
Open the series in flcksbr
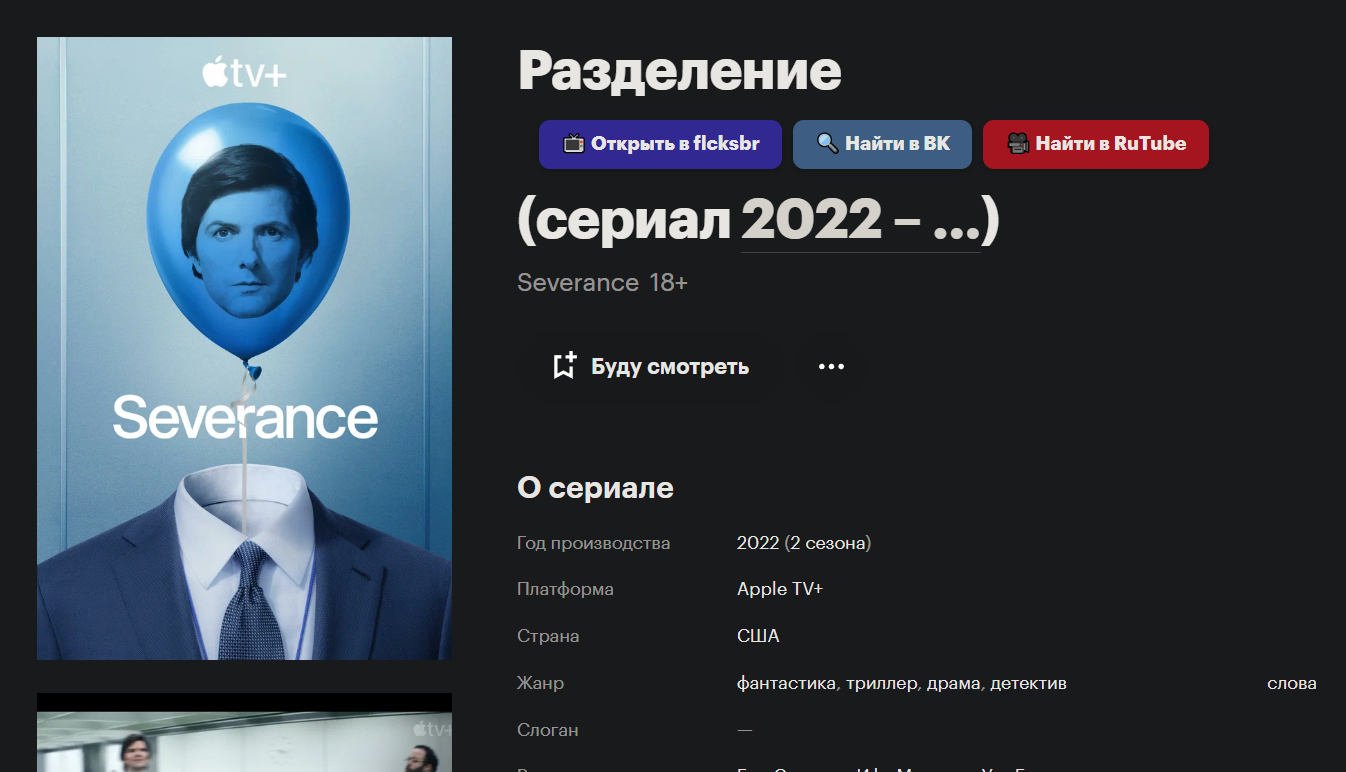(660, 144)
